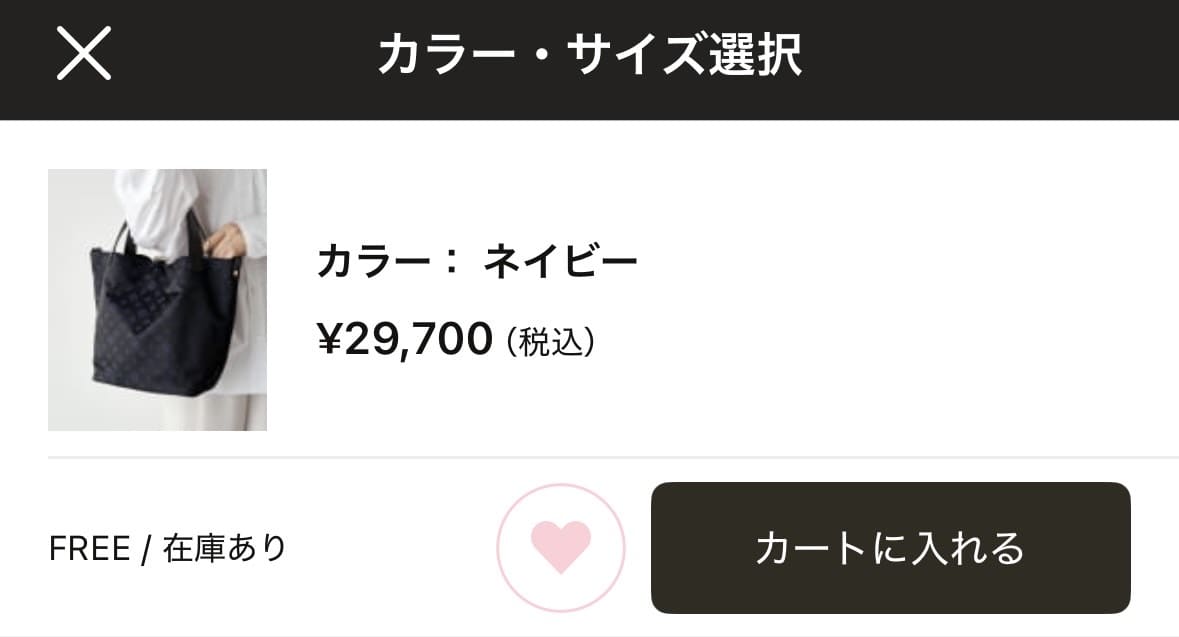1179x637 pixels.
Task: Select the FREE / 在庫あり row
Action: pyautogui.click(x=168, y=549)
